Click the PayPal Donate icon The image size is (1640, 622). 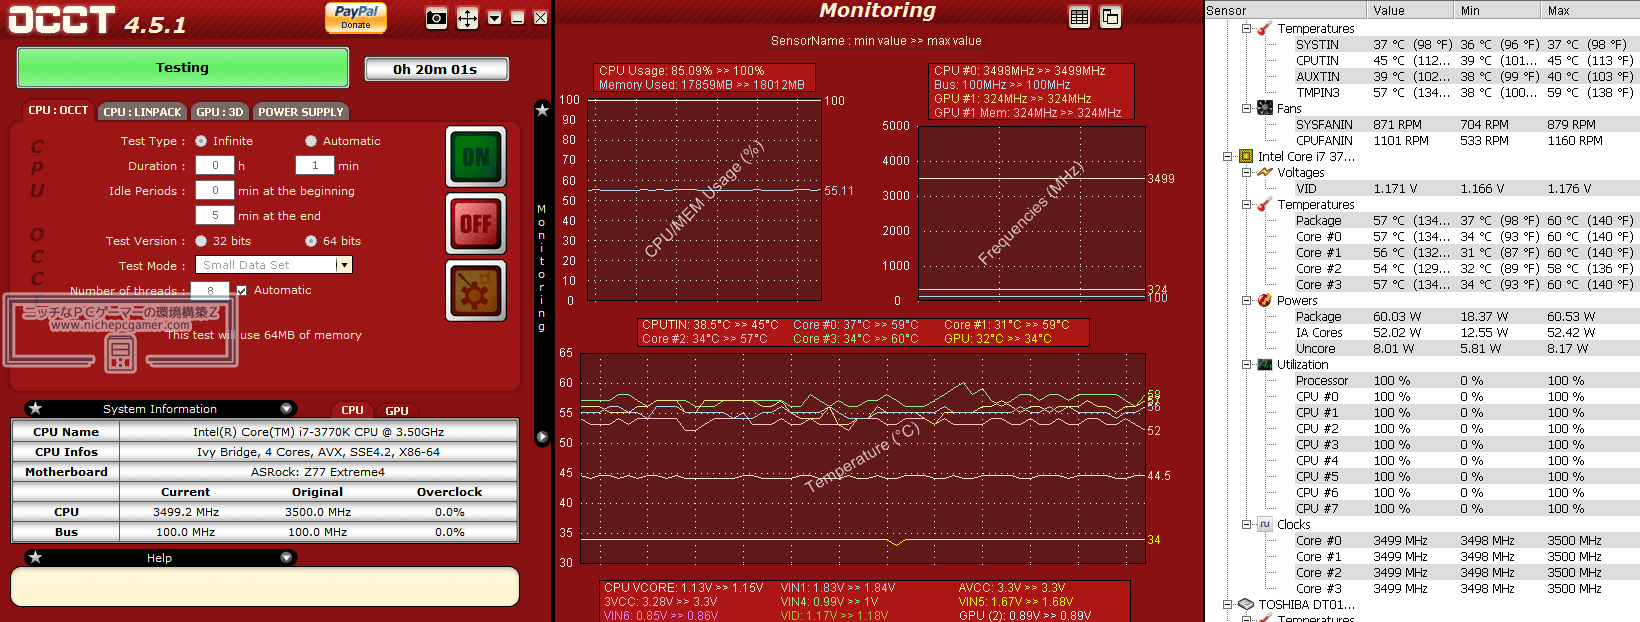(x=356, y=17)
